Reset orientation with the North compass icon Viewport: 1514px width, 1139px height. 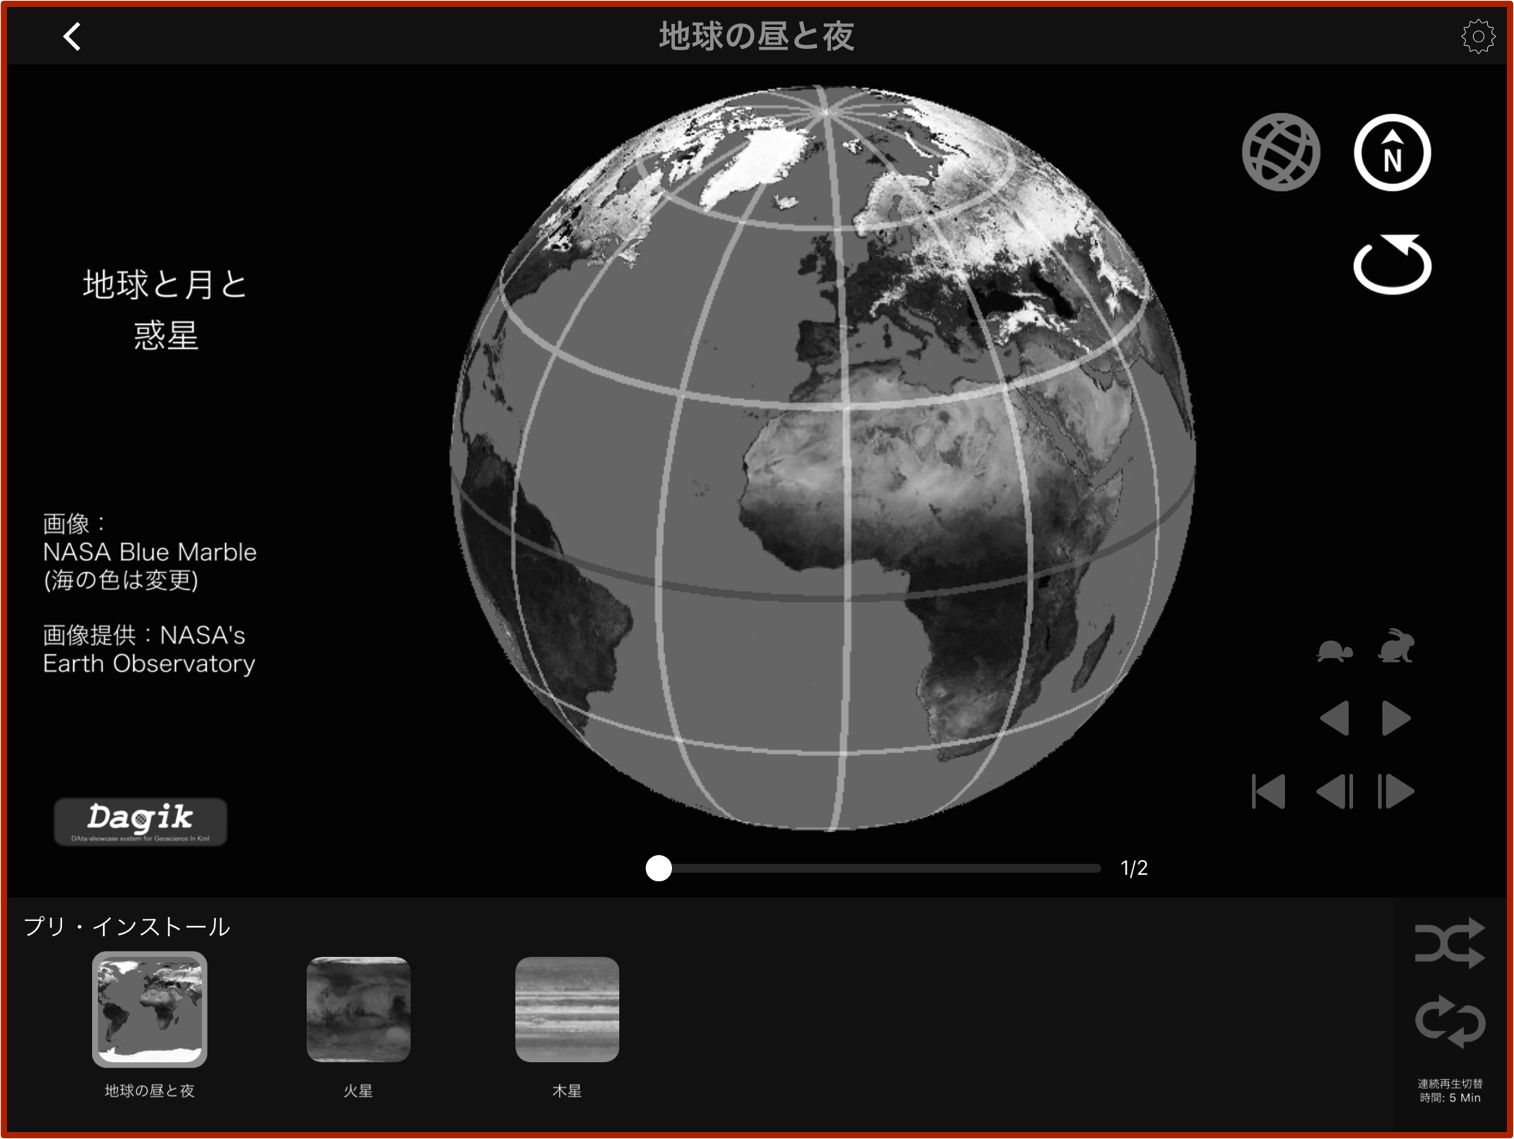point(1392,152)
